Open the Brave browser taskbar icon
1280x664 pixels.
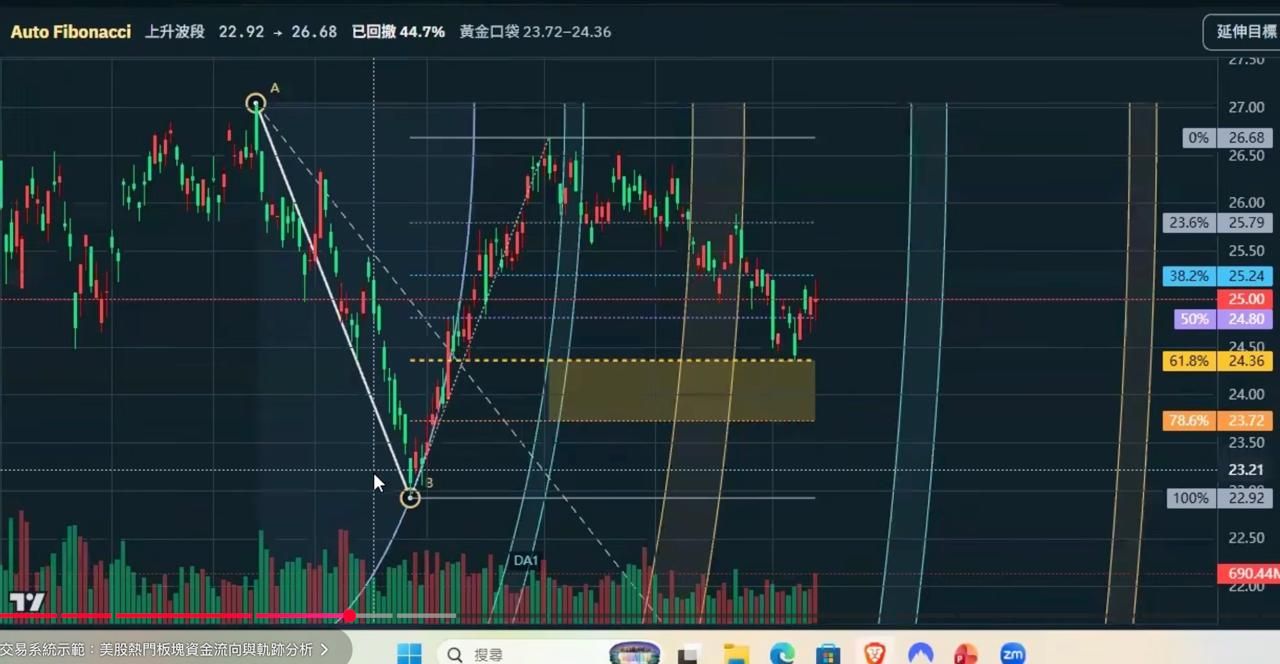[x=874, y=654]
